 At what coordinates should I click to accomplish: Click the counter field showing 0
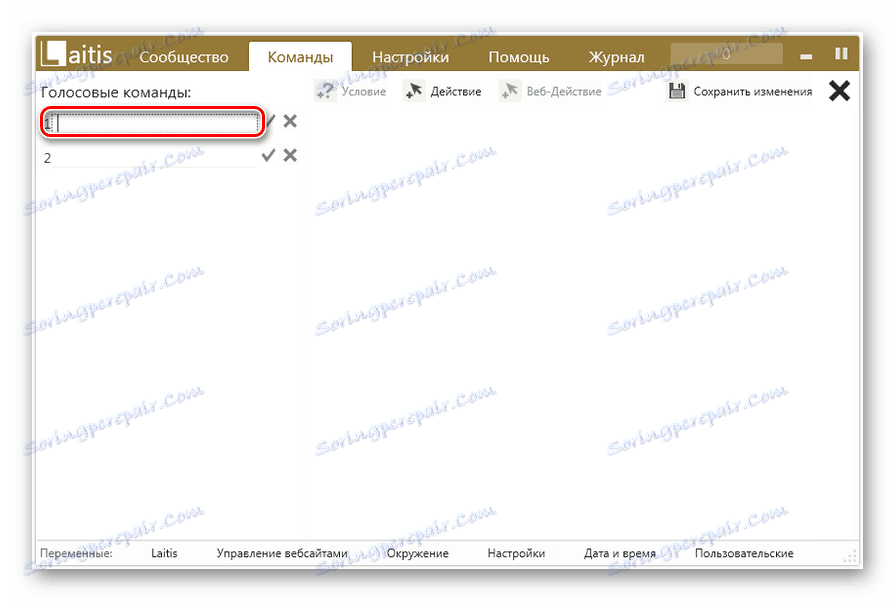(x=726, y=54)
